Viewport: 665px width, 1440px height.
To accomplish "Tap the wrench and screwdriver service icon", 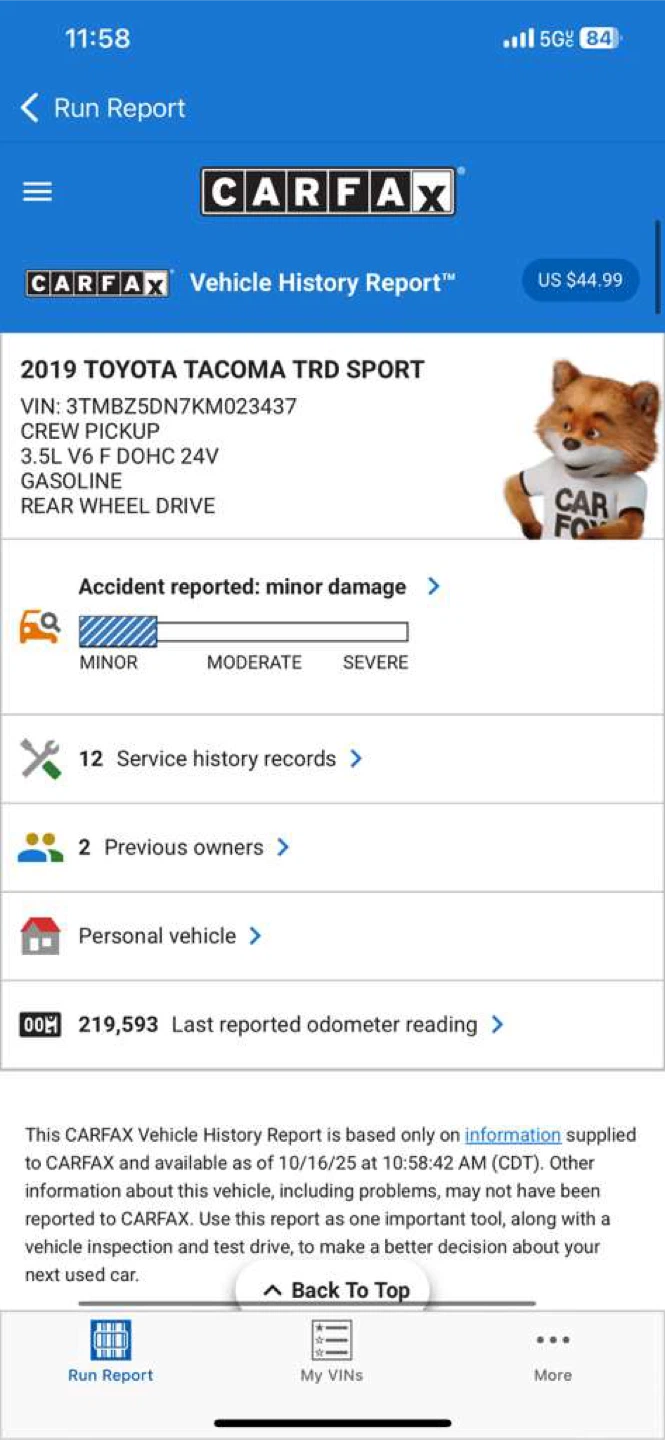I will (x=40, y=759).
